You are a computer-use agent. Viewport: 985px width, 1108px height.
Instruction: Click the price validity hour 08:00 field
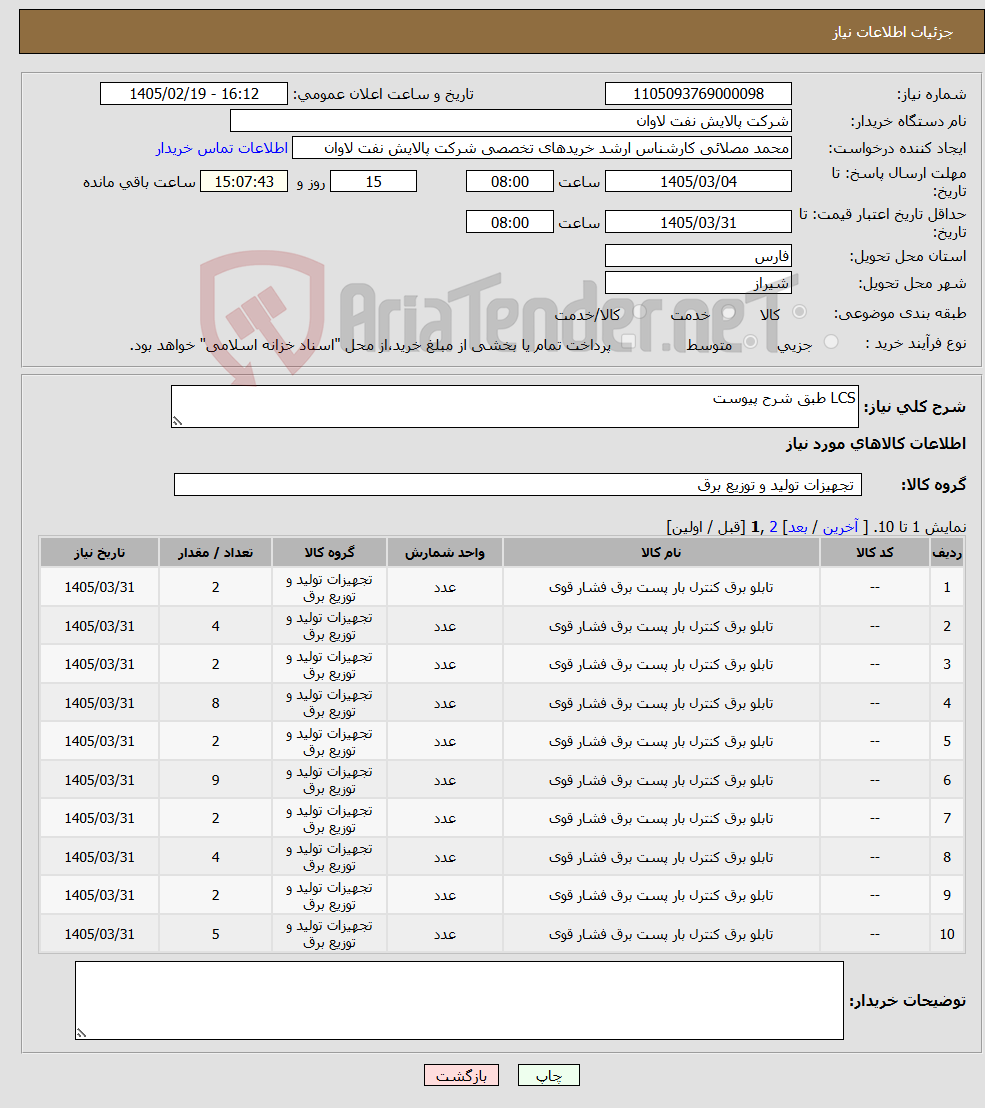pyautogui.click(x=509, y=223)
